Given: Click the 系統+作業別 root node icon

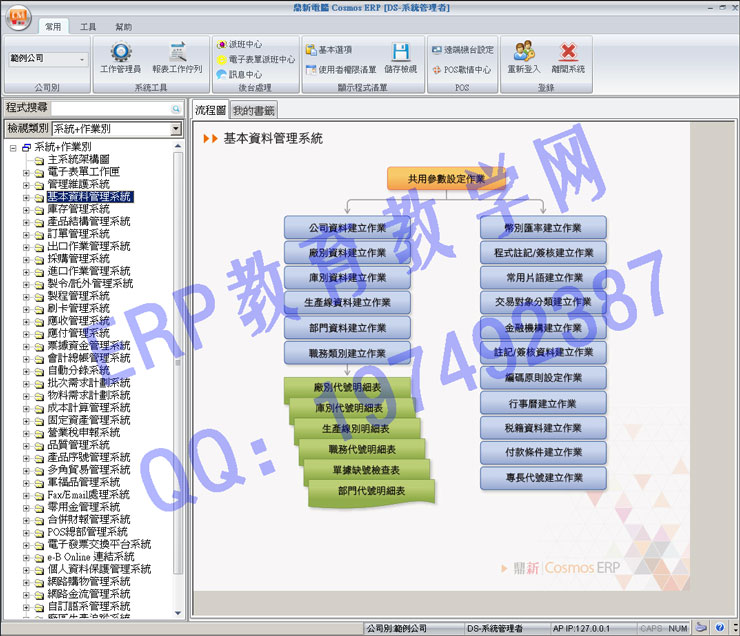Looking at the screenshot, I should [26, 147].
